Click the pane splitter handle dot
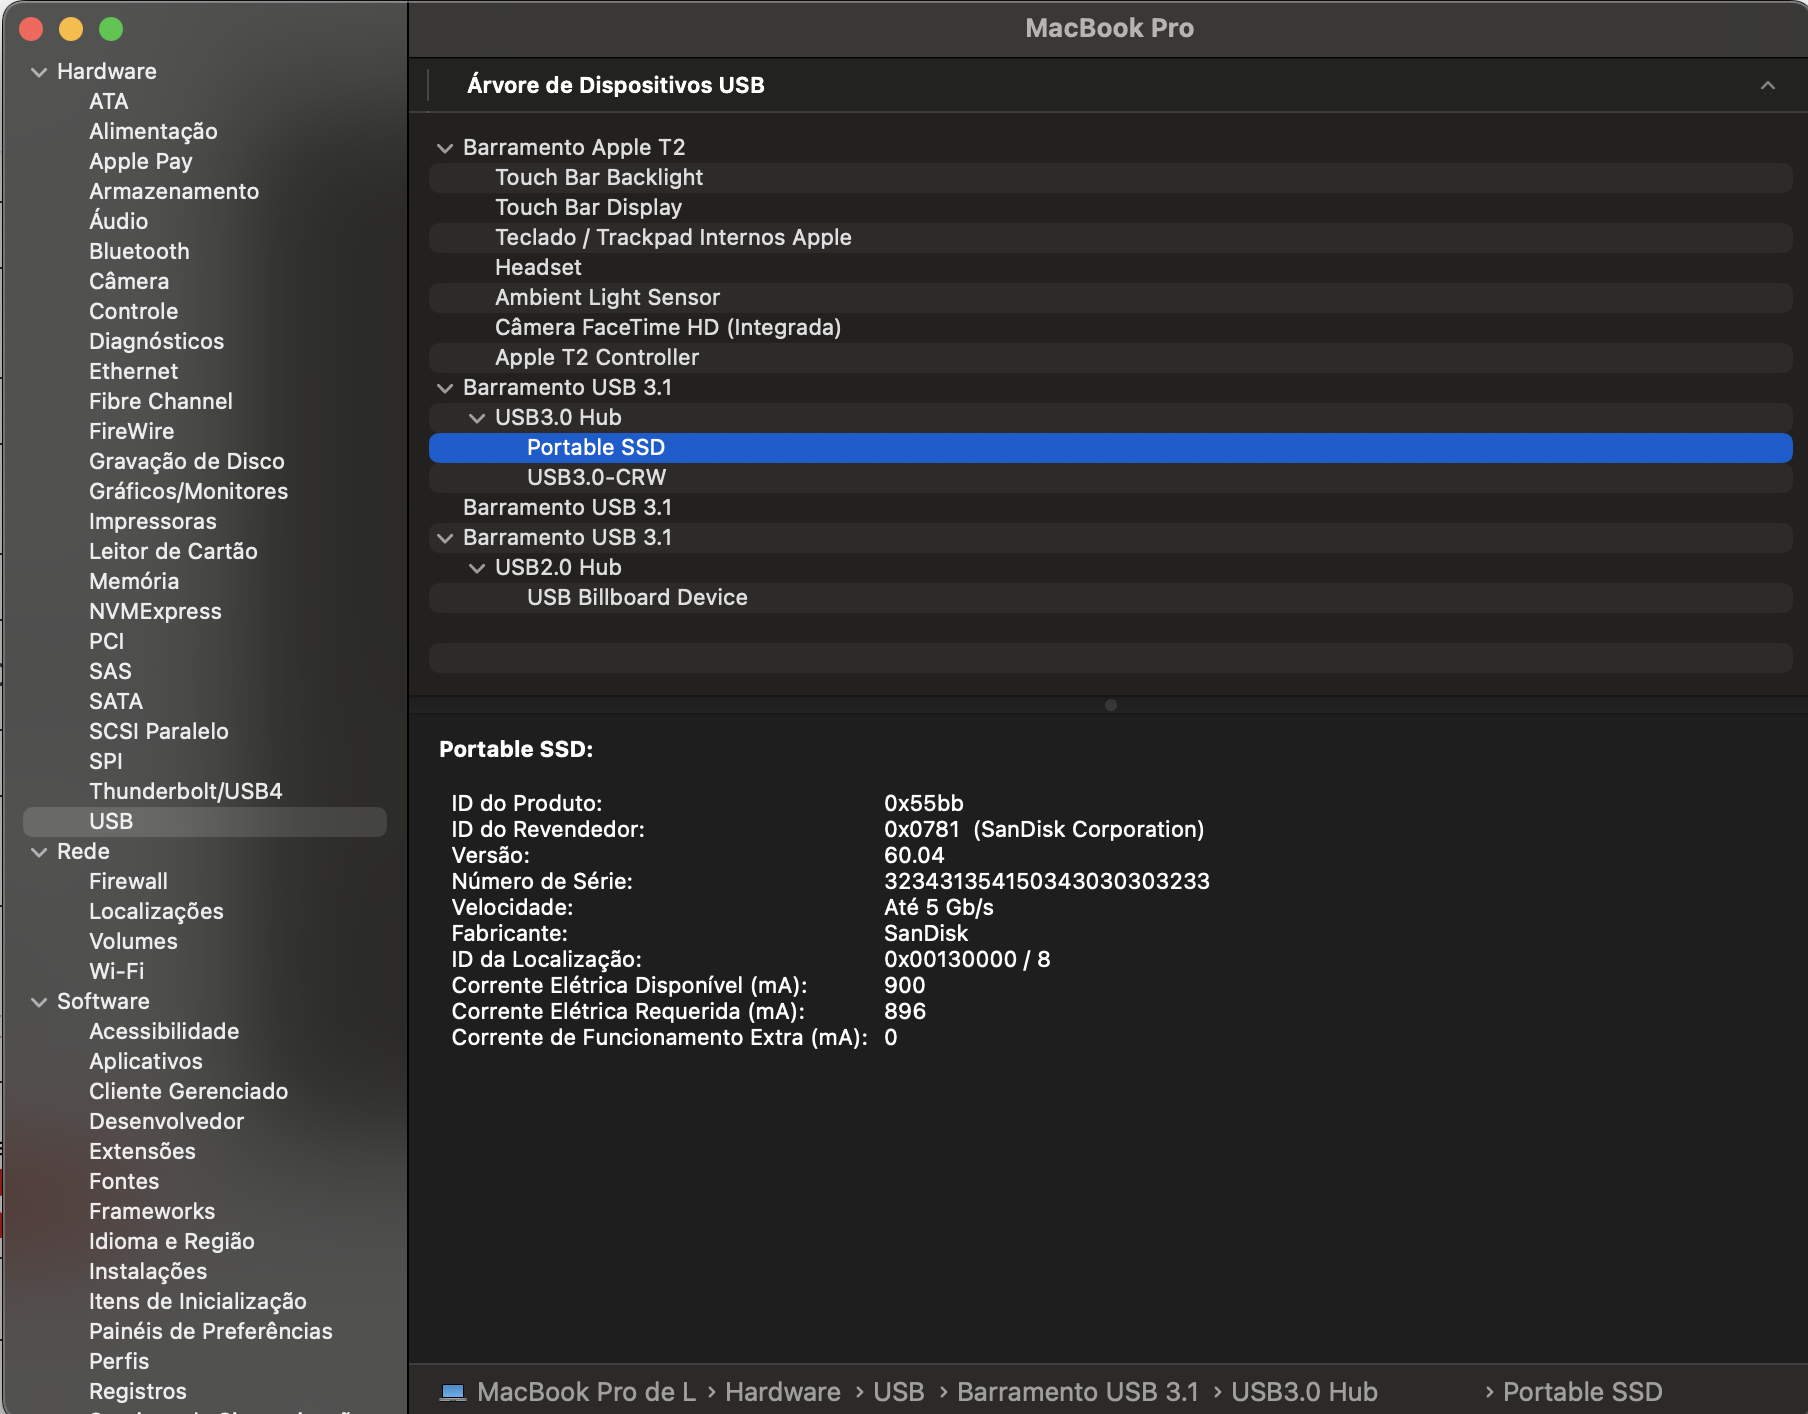 point(1110,705)
